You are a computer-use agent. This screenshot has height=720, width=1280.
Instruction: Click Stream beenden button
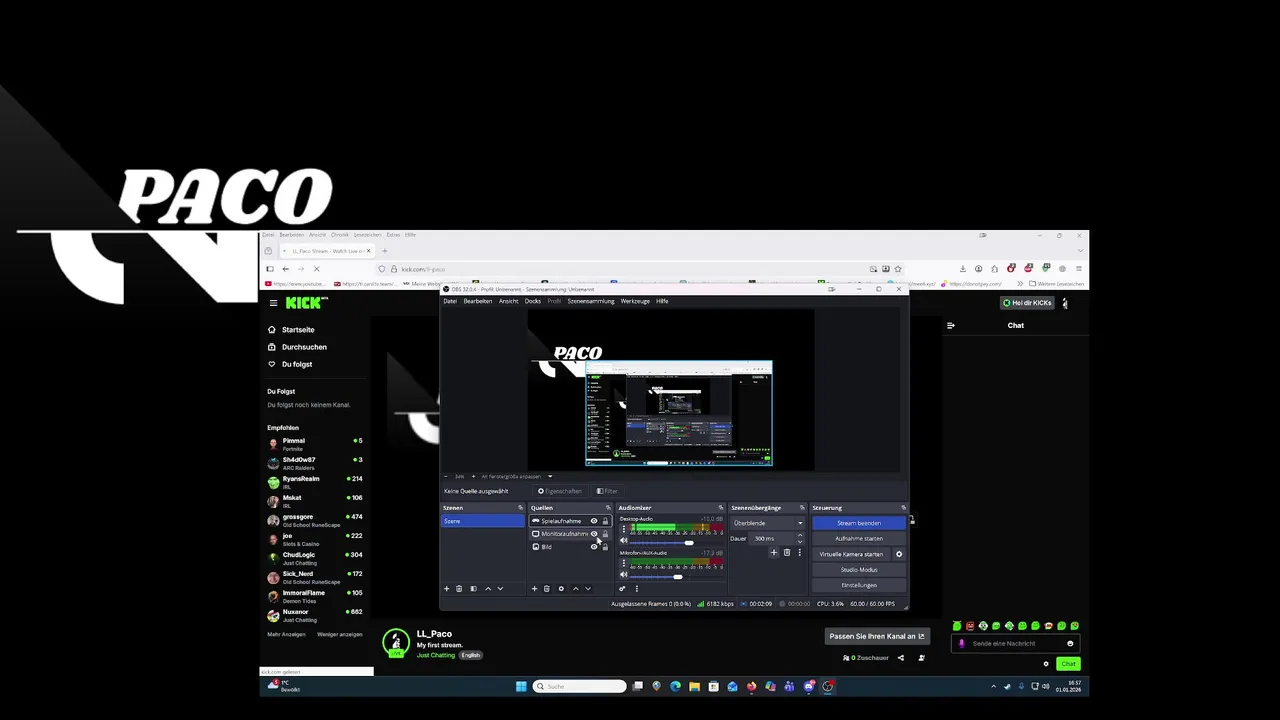(859, 523)
